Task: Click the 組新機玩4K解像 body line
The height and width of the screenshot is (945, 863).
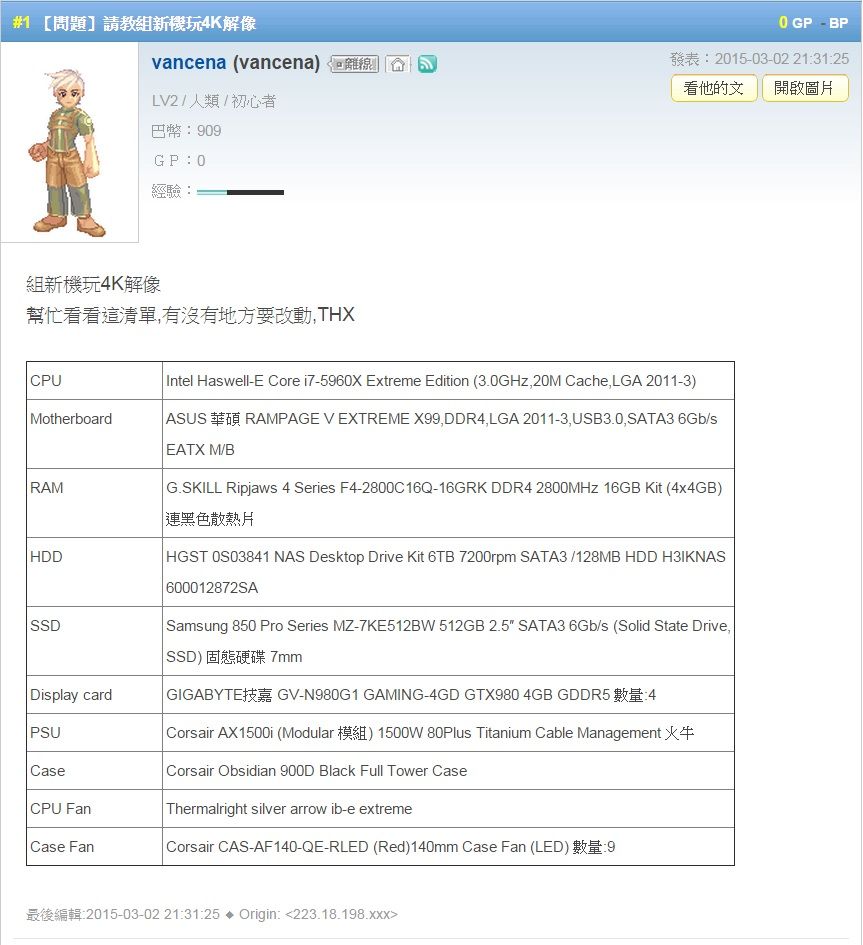Action: click(x=93, y=284)
